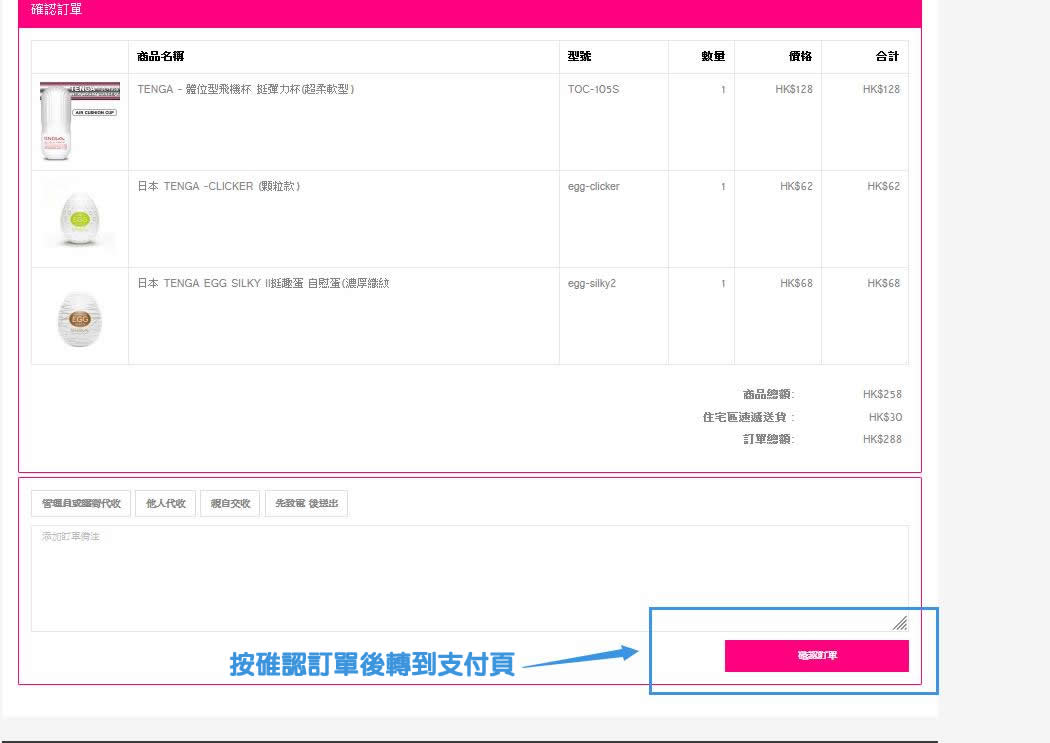Open the TENGA air cushion cup thumbnail

(80, 121)
